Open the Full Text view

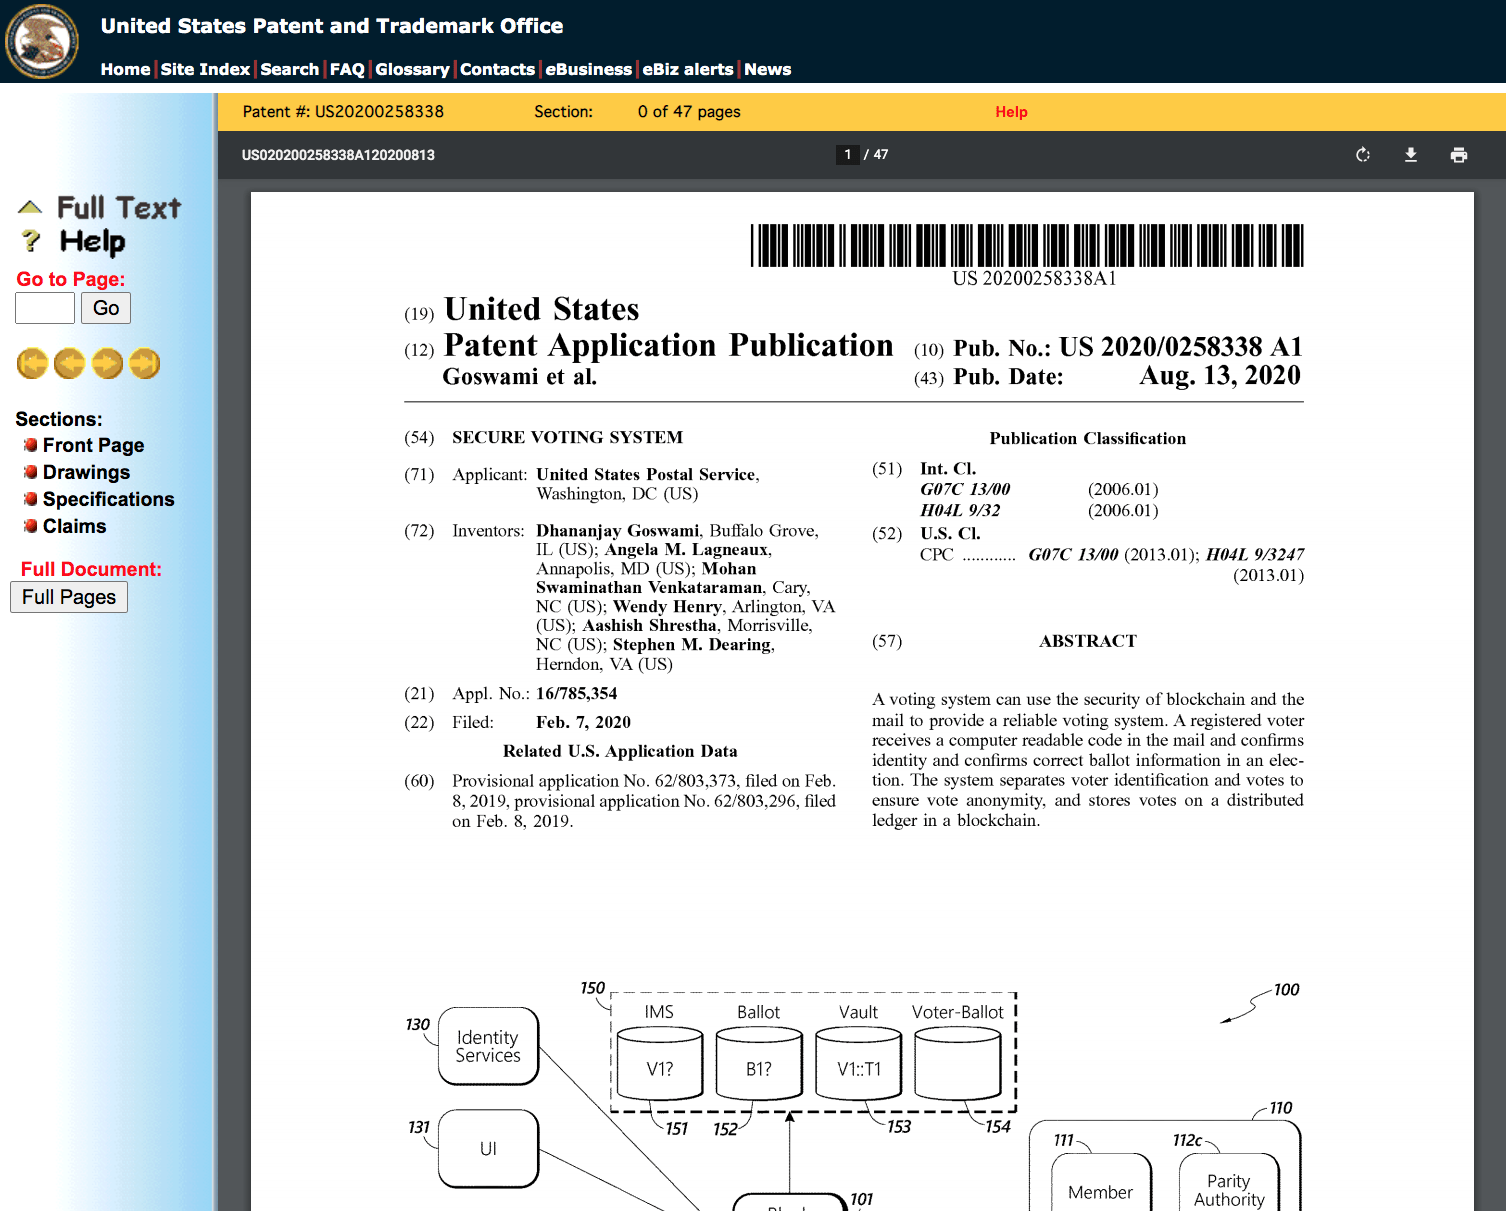point(119,207)
